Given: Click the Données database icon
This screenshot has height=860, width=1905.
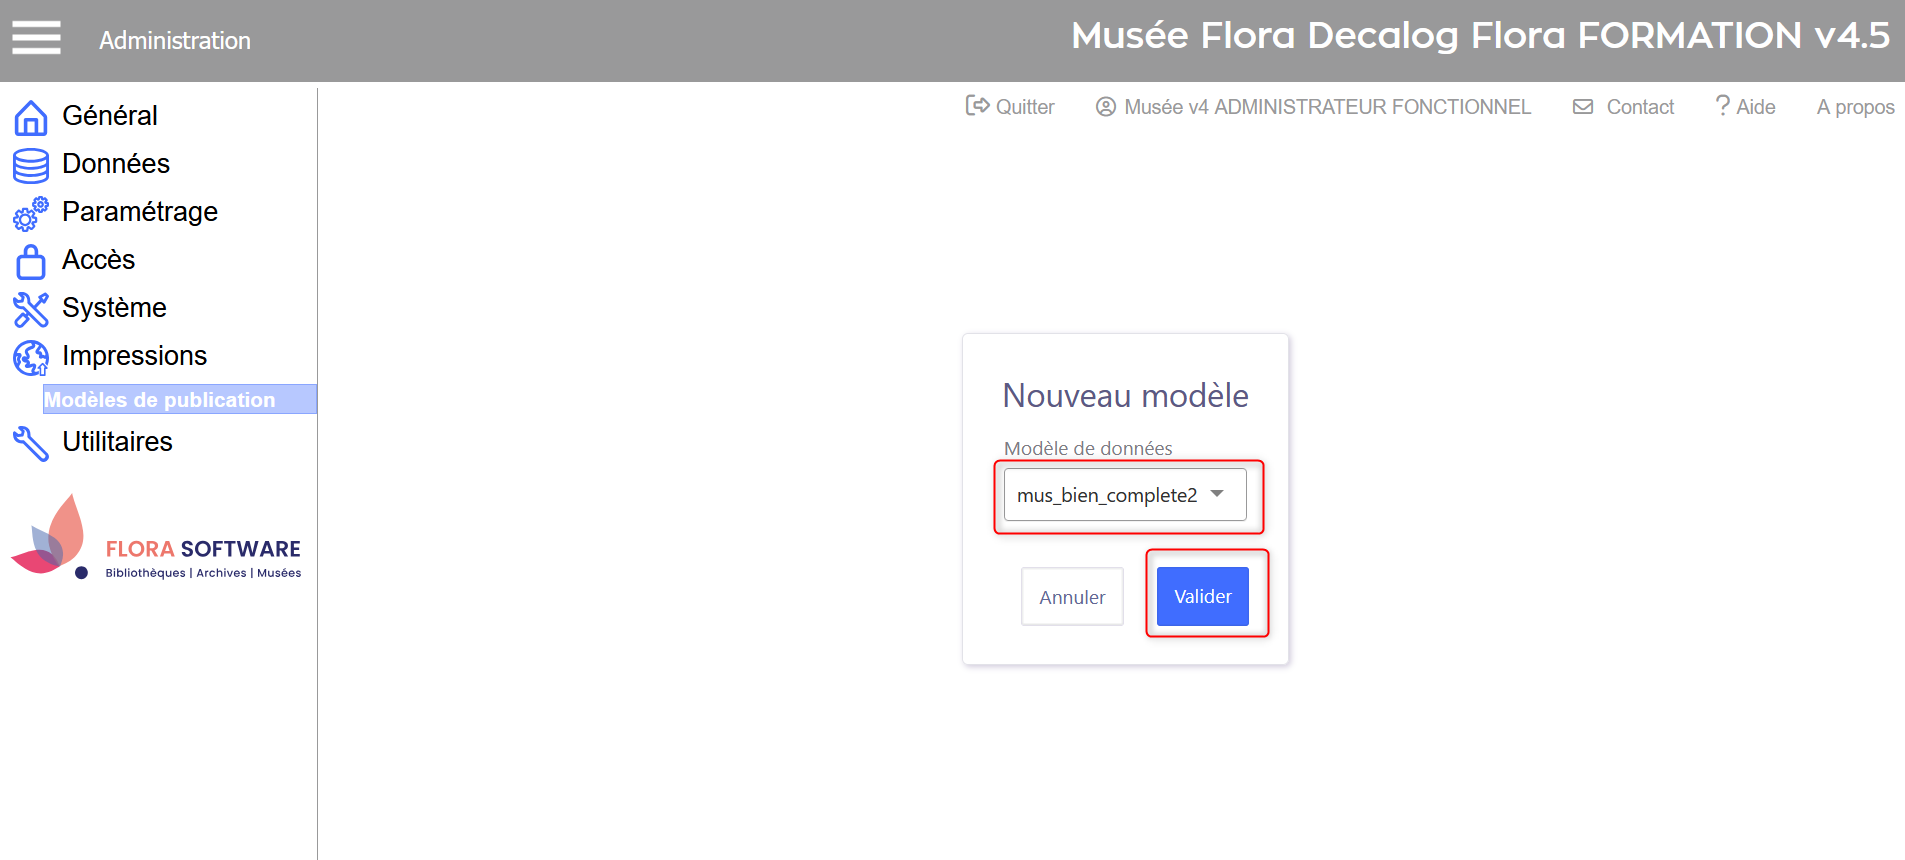Looking at the screenshot, I should [x=31, y=165].
